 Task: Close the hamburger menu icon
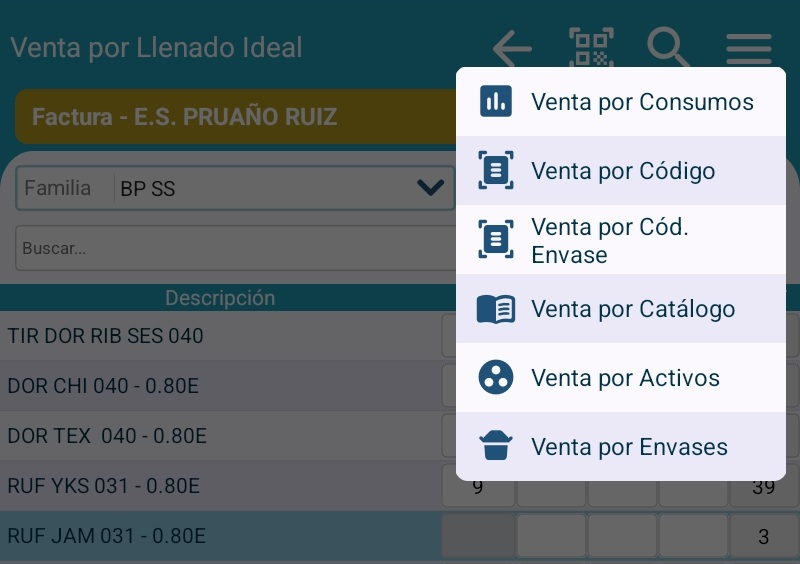click(x=749, y=47)
